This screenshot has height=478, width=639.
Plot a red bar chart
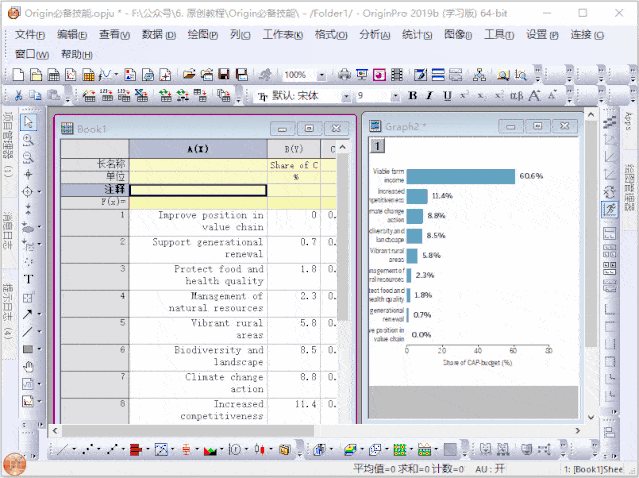[136, 450]
